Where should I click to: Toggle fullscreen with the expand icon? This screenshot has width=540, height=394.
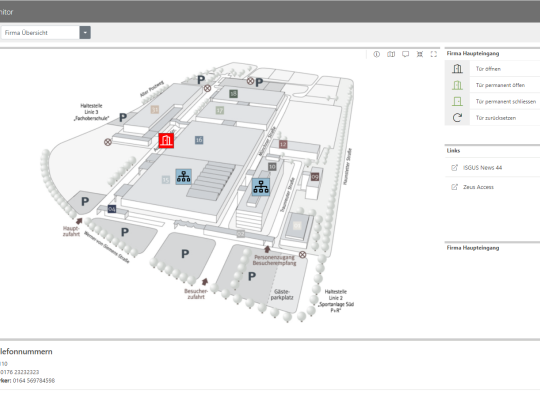pyautogui.click(x=434, y=54)
